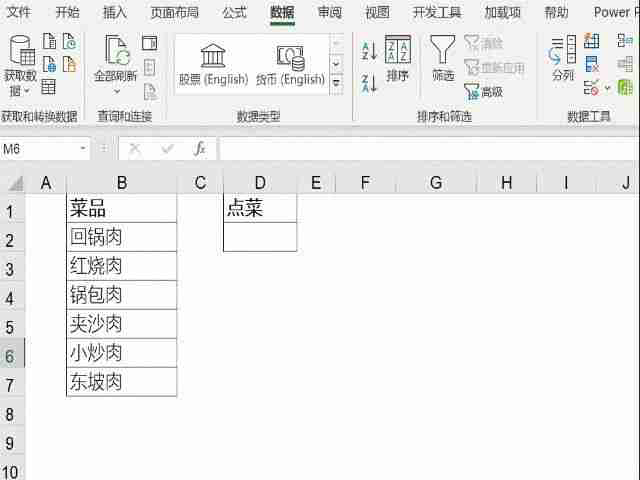The width and height of the screenshot is (640, 480).
Task: Click the formula bar cancel X icon
Action: click(x=135, y=149)
